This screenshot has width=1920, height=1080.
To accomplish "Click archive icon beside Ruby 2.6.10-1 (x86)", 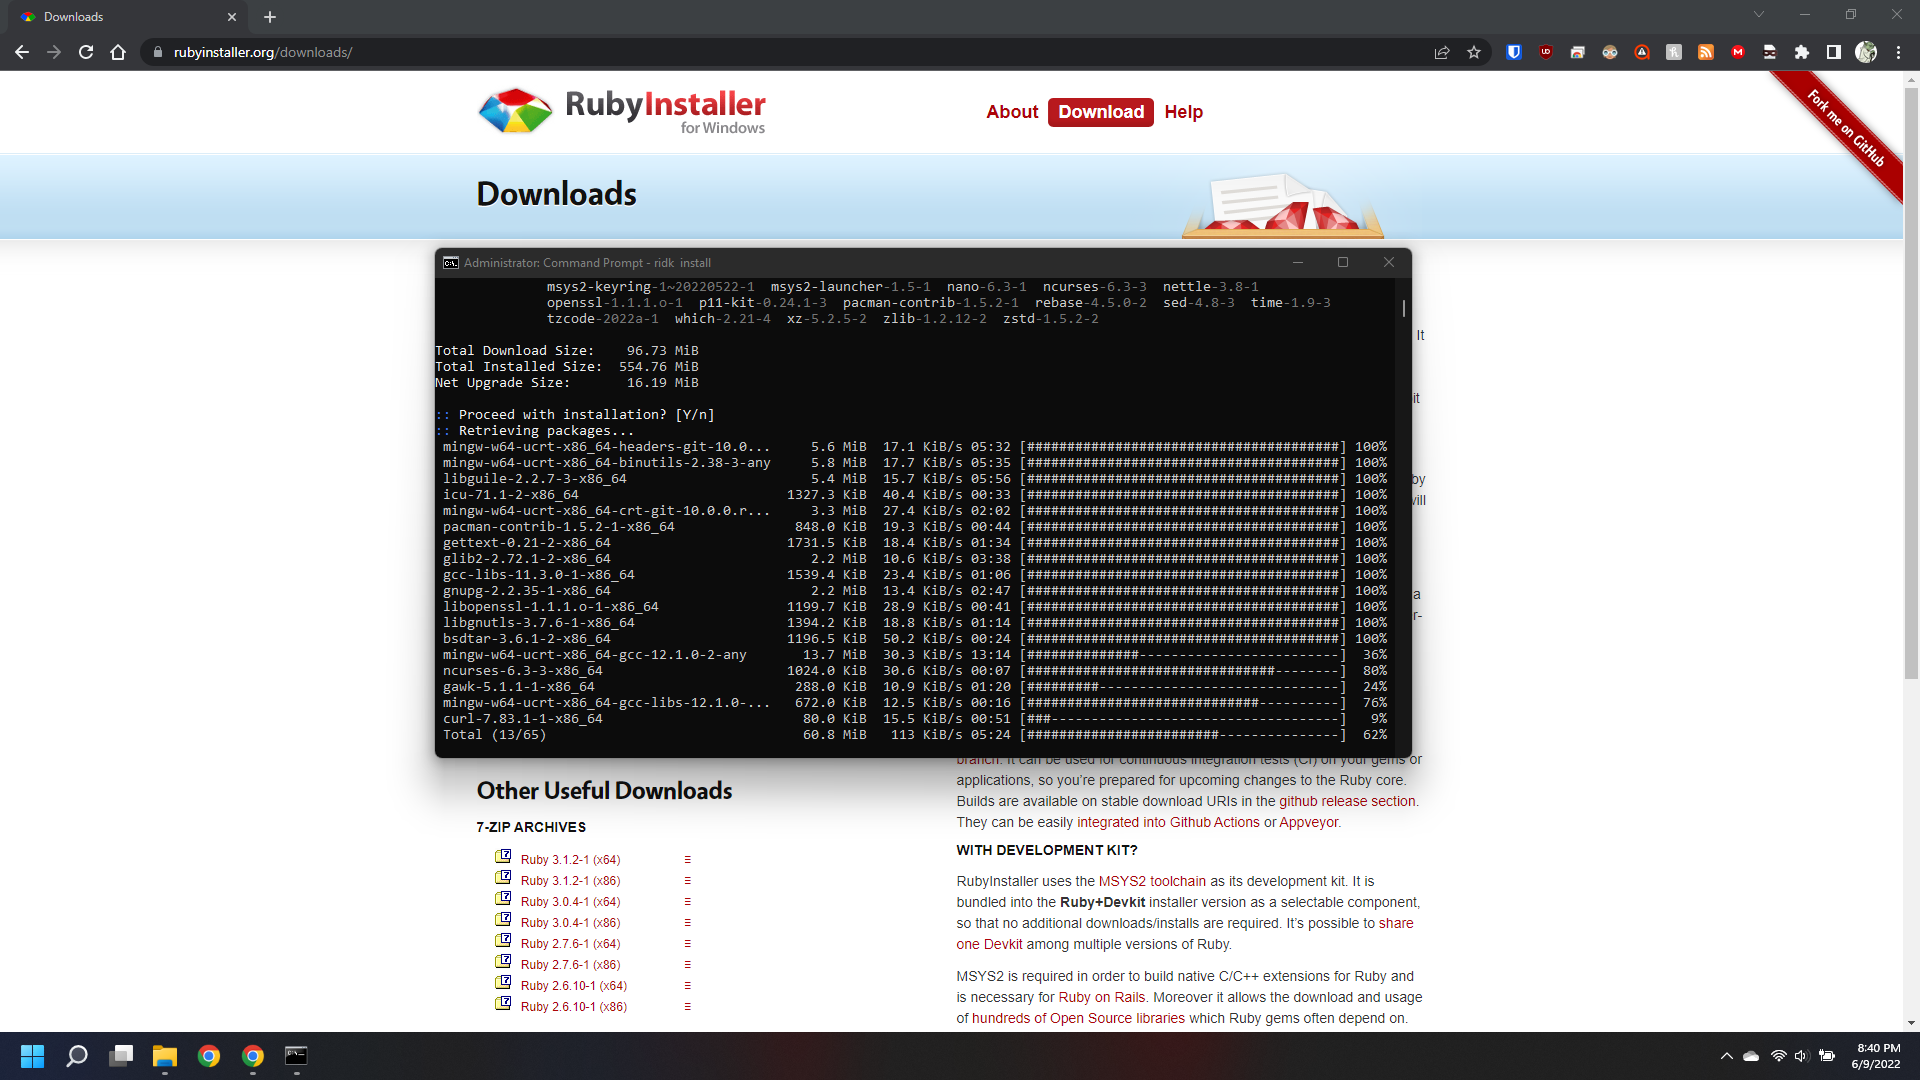I will (x=503, y=1004).
